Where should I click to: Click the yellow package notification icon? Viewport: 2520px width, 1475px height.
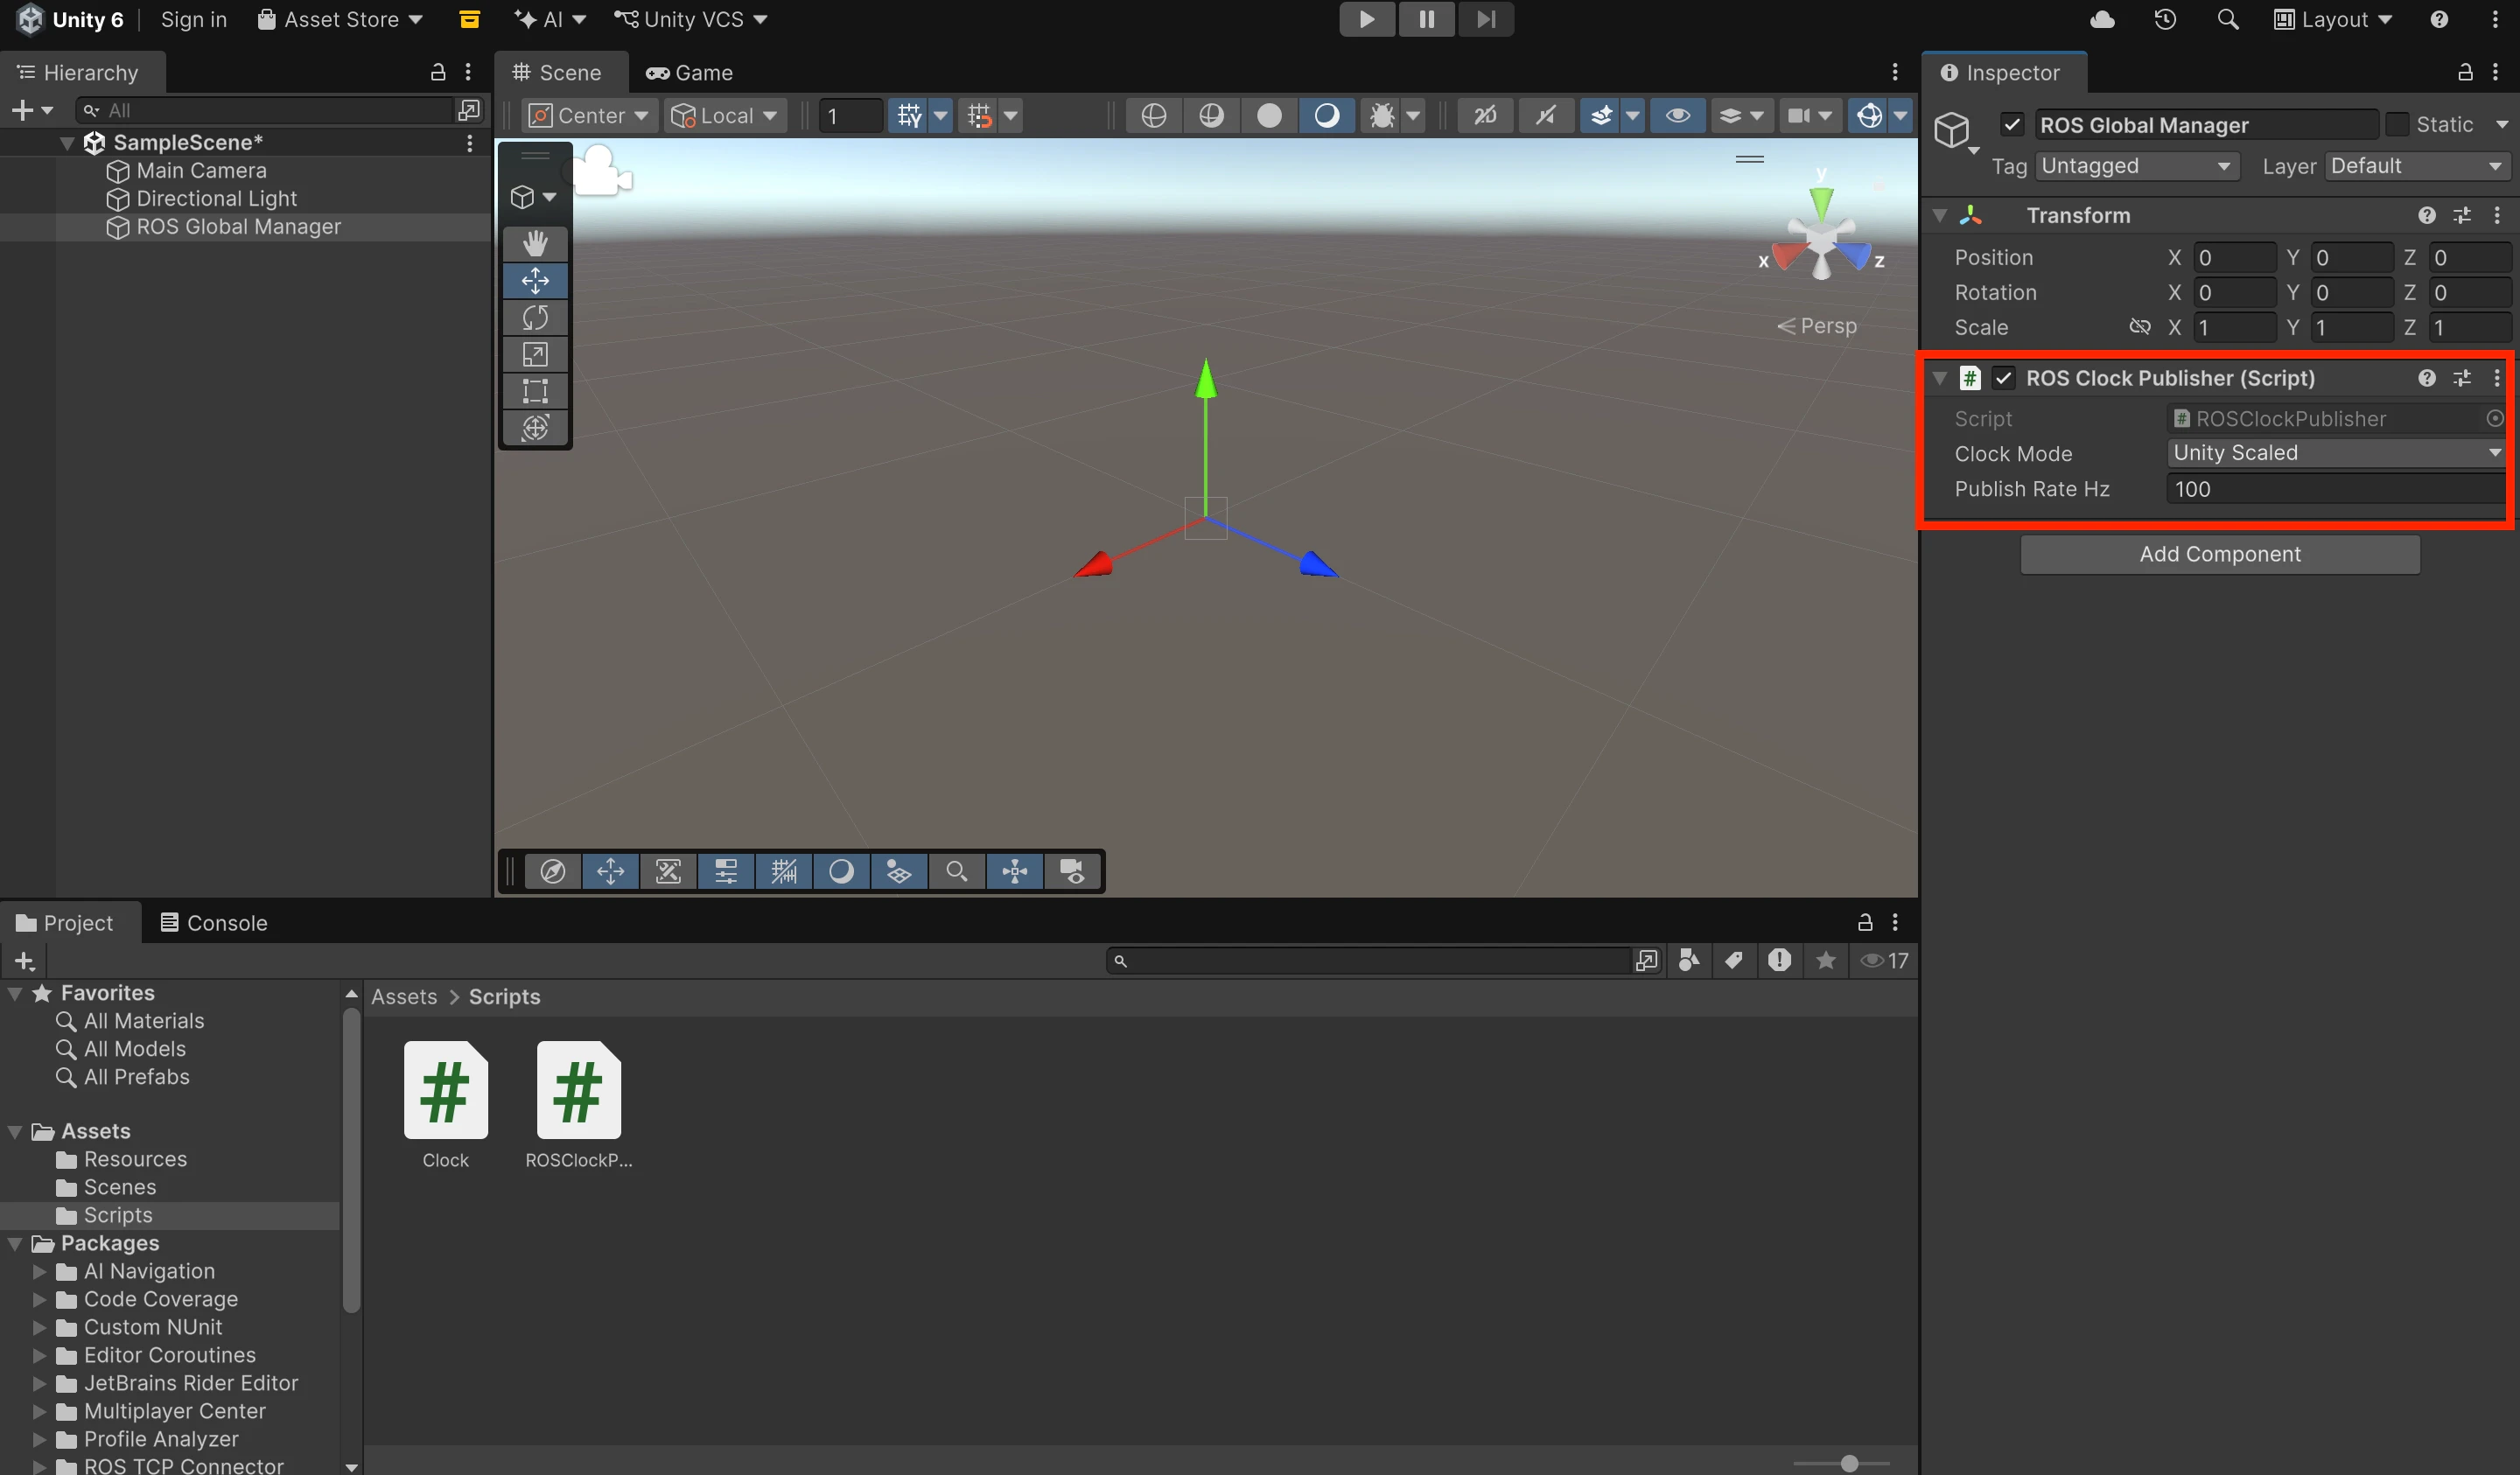tap(469, 19)
